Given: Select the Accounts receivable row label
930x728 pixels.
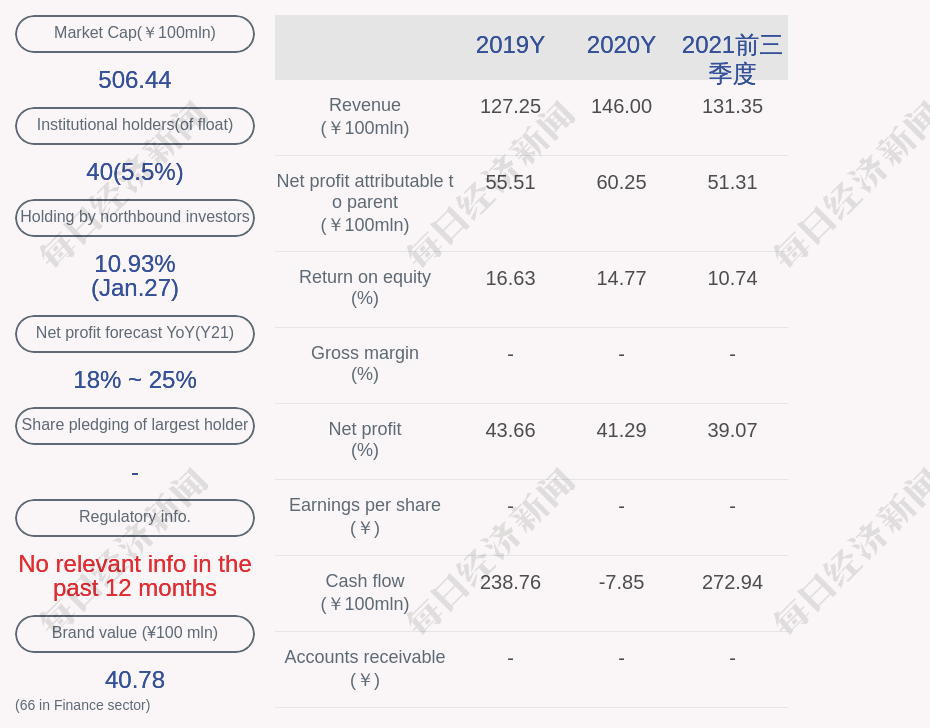Looking at the screenshot, I should pyautogui.click(x=365, y=668).
